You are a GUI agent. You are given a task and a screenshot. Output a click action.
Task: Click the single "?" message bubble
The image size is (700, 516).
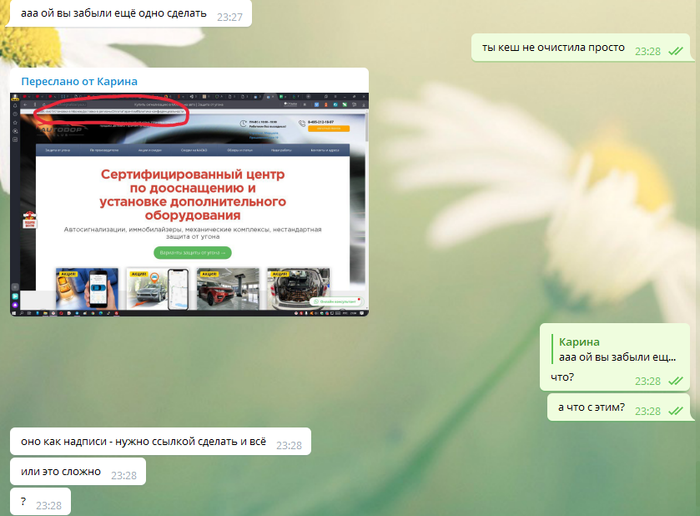pyautogui.click(x=23, y=502)
